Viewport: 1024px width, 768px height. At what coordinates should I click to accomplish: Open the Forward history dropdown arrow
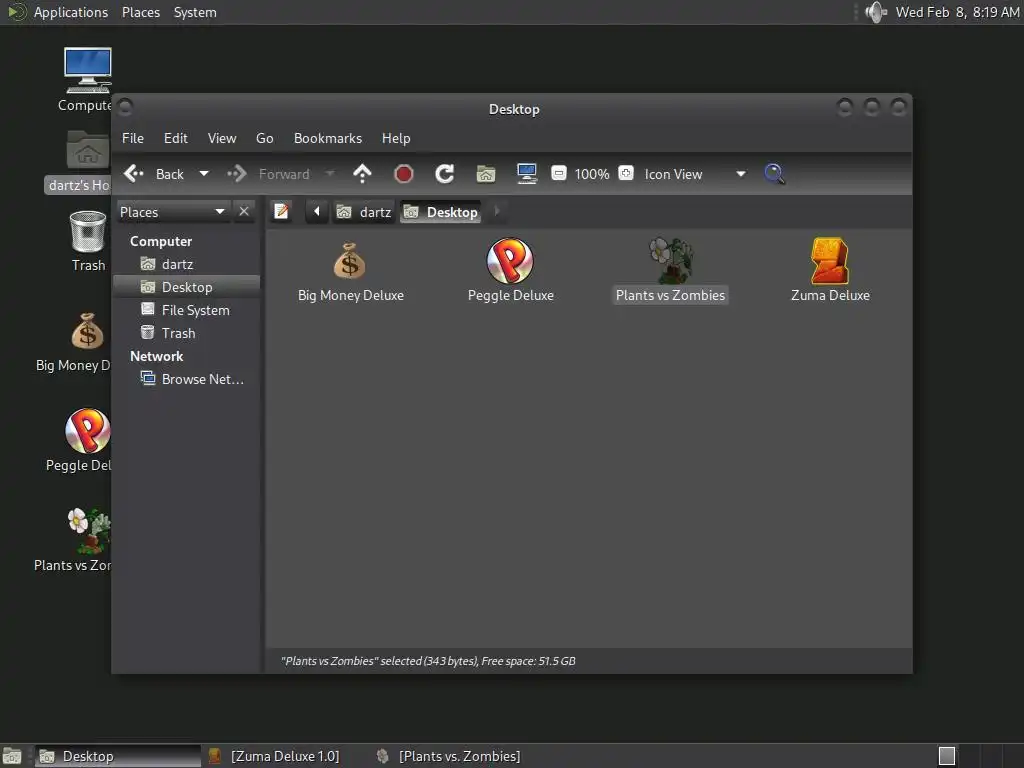(330, 174)
